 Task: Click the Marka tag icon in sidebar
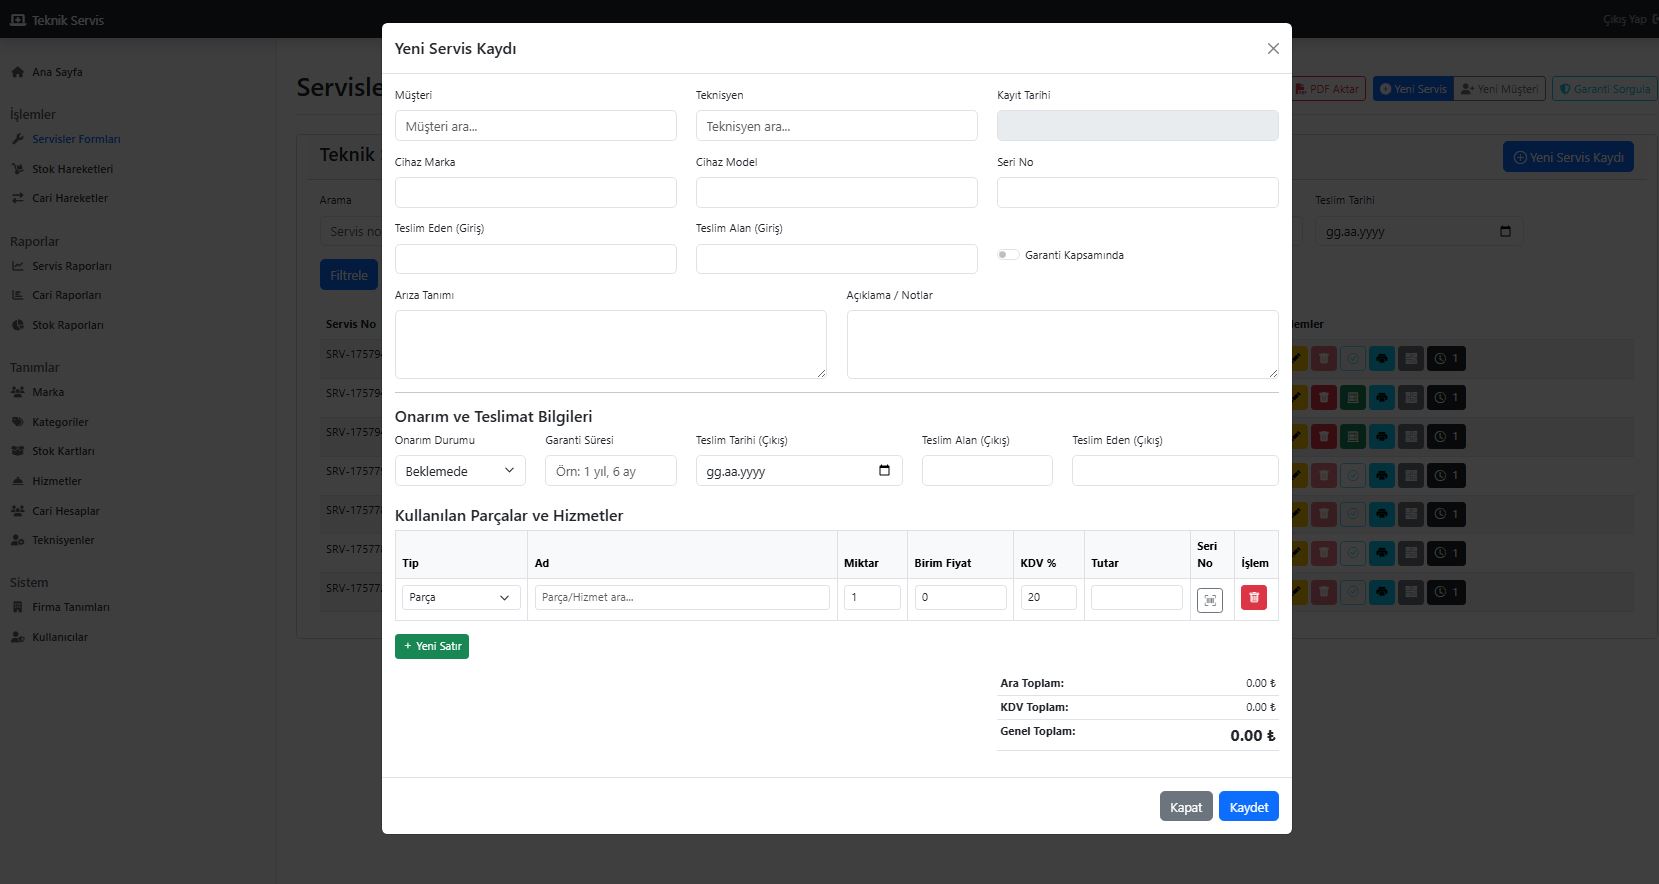coord(17,392)
